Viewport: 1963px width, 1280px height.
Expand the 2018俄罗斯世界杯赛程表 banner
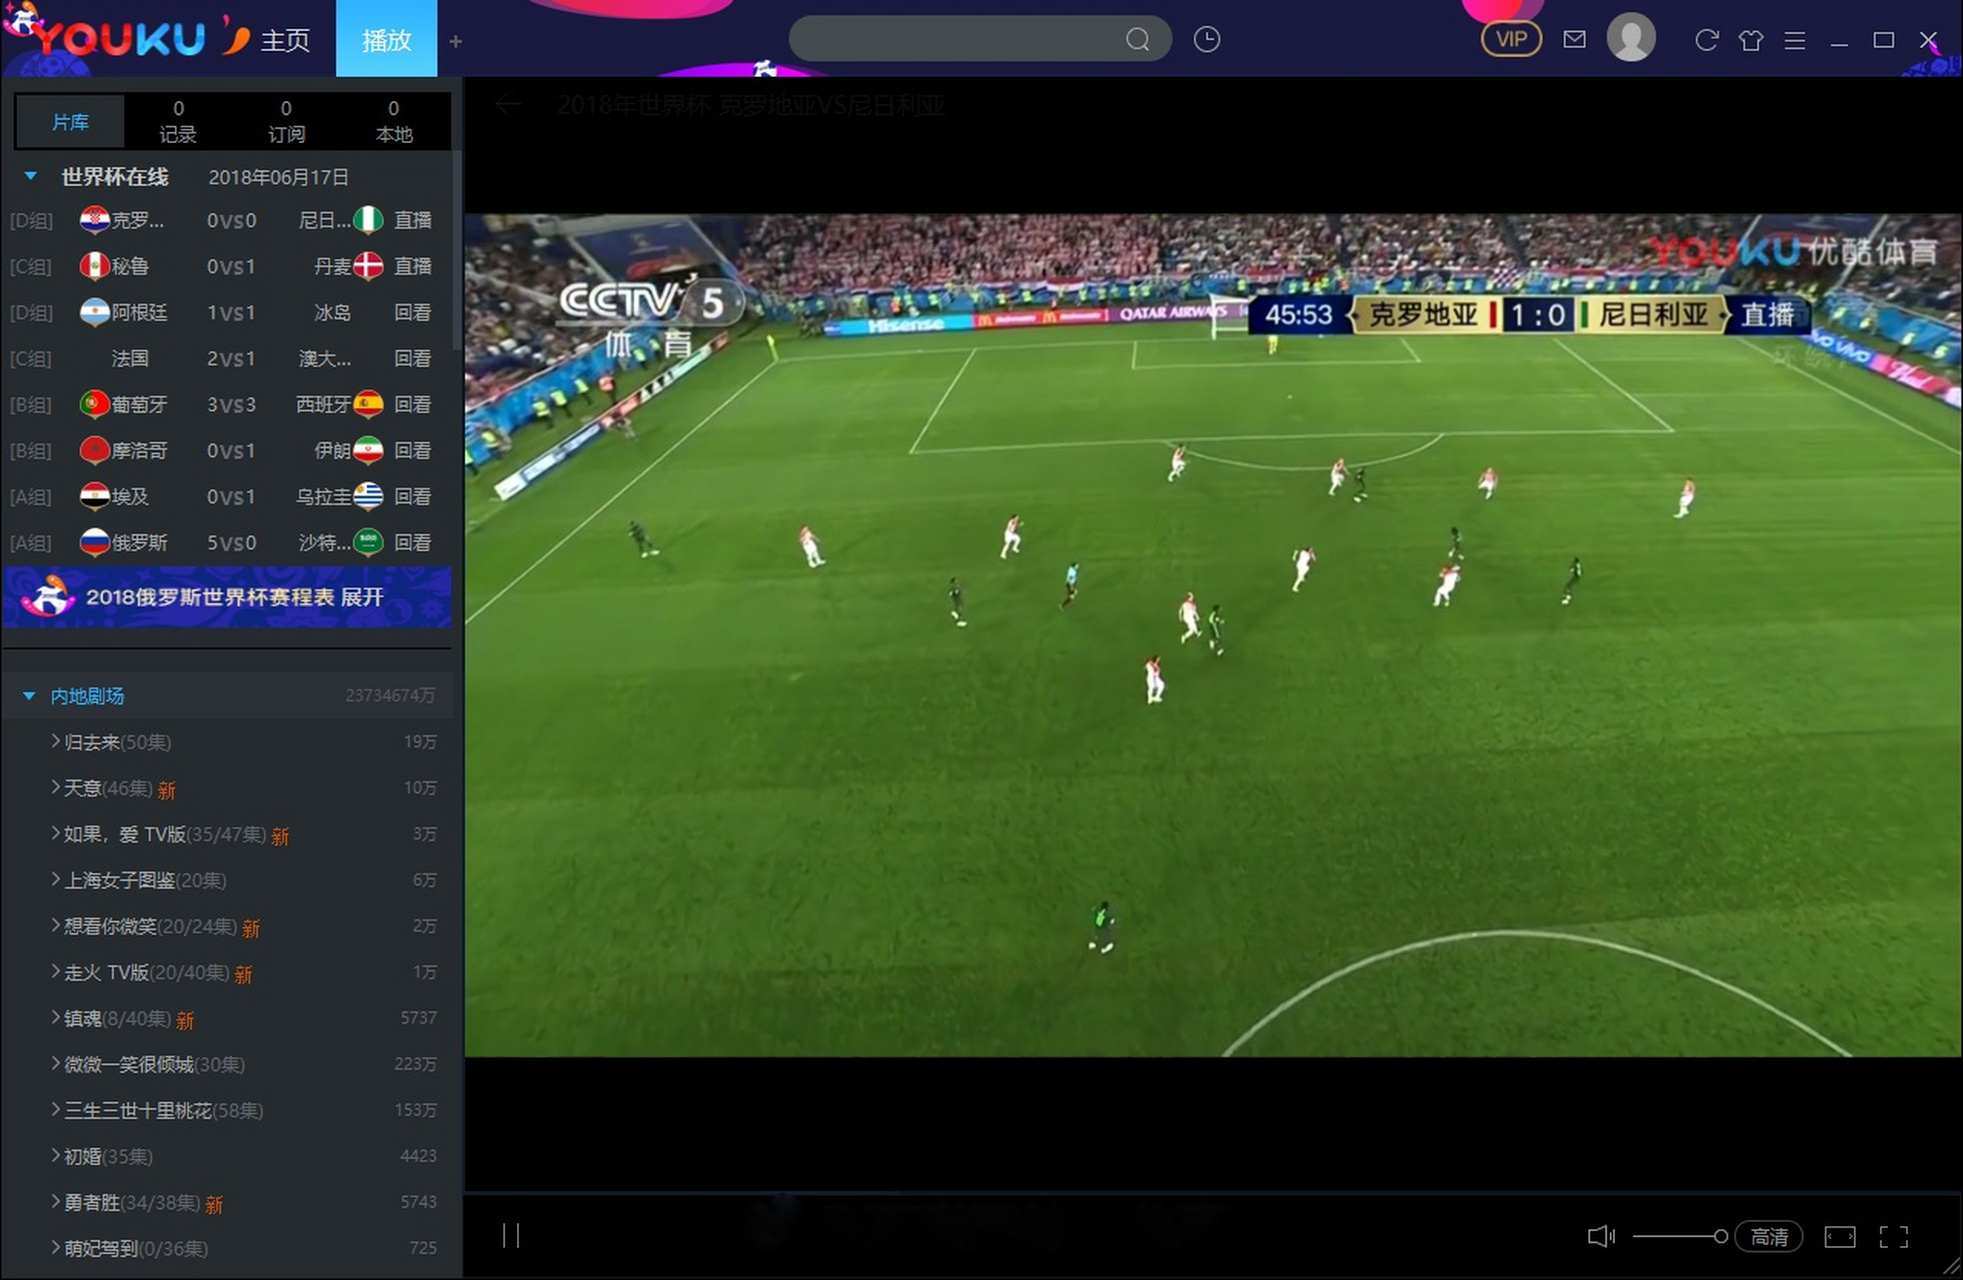(x=227, y=597)
